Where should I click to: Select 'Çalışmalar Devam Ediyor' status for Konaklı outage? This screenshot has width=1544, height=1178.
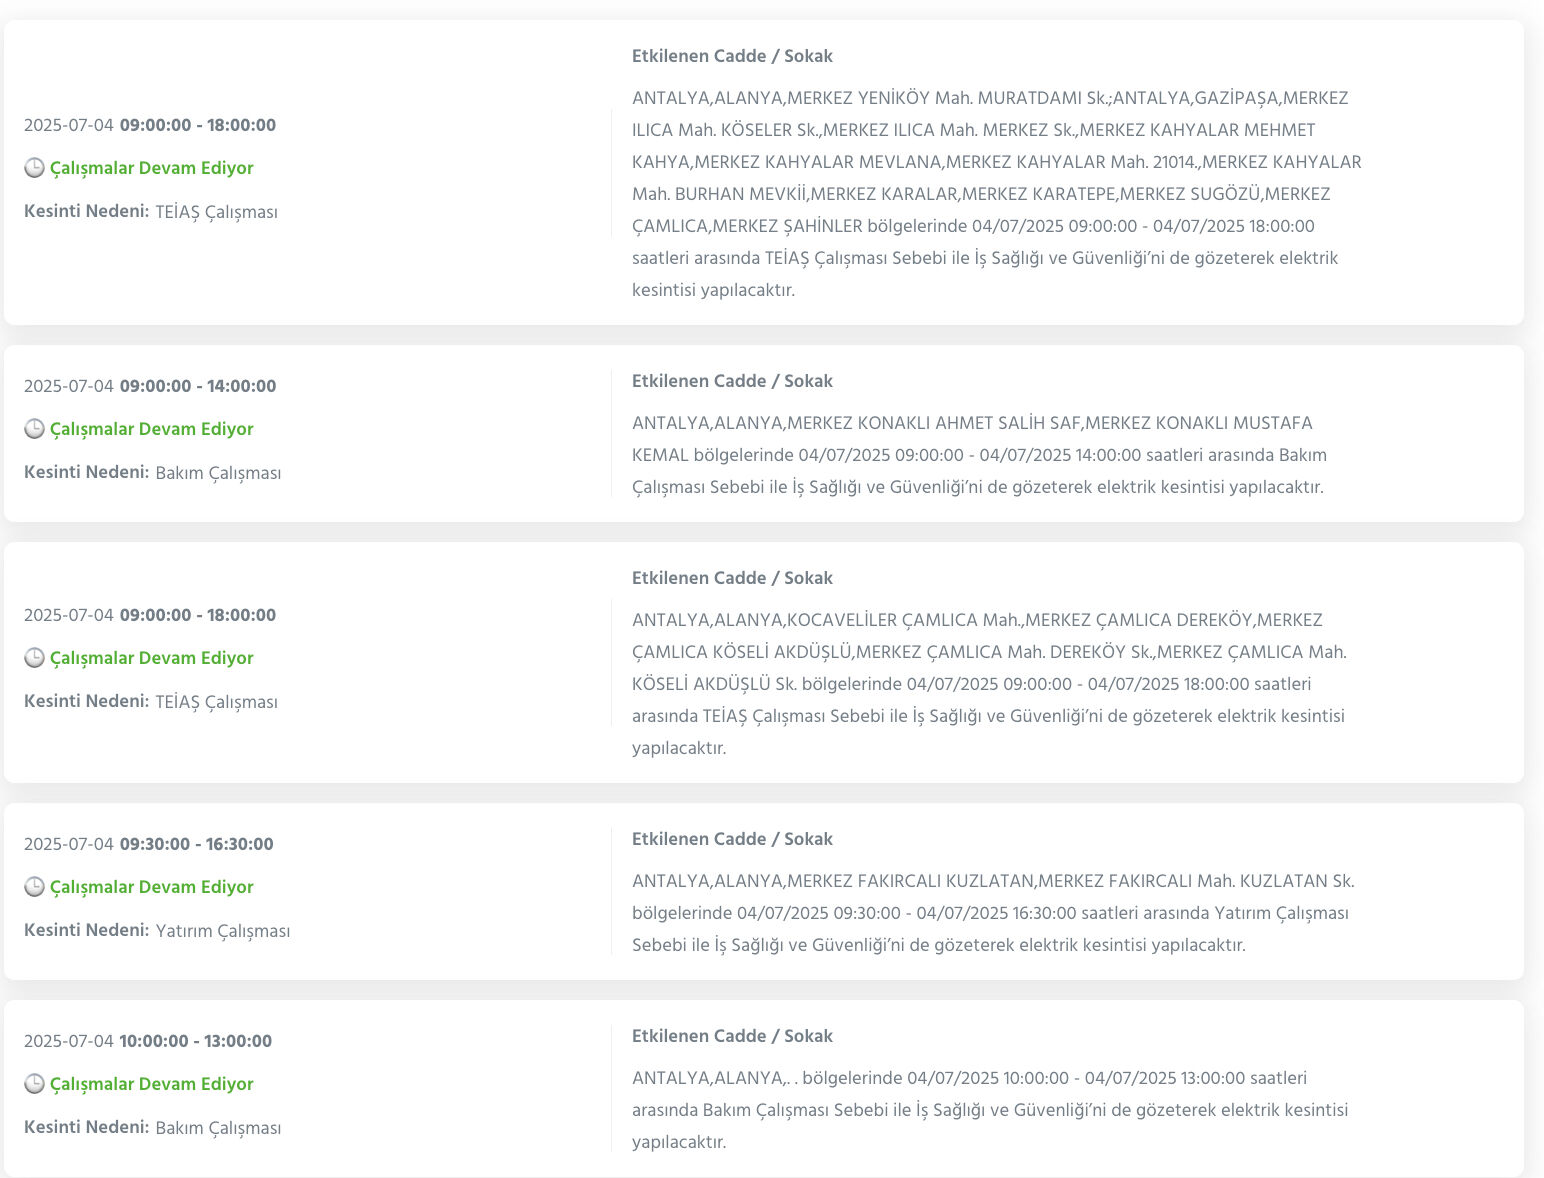point(151,429)
